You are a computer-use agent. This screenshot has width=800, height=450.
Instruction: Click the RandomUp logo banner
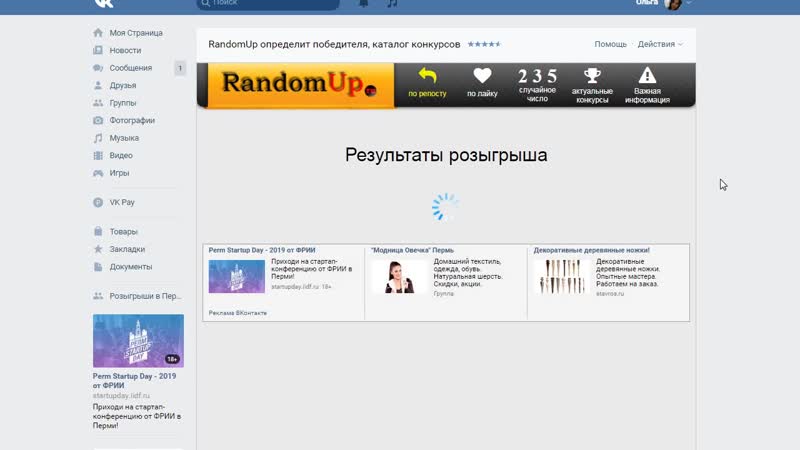301,85
